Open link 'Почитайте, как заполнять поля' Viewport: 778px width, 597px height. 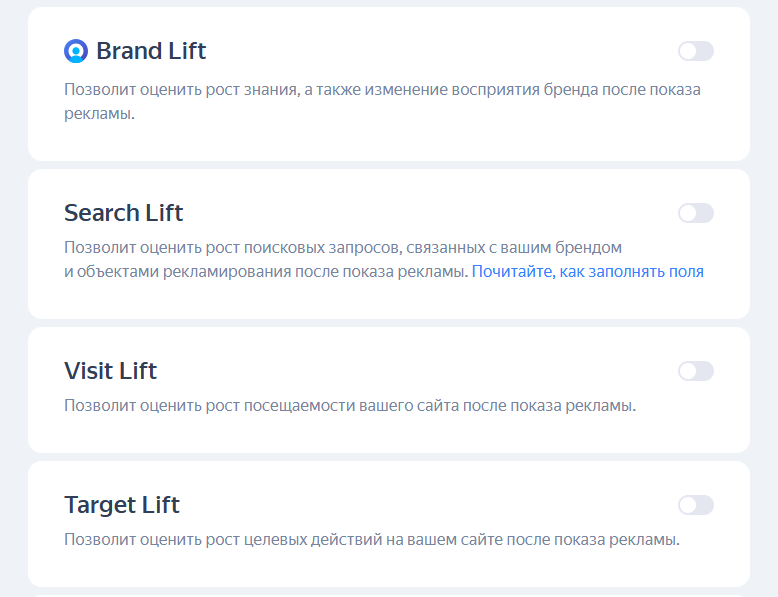[x=587, y=271]
